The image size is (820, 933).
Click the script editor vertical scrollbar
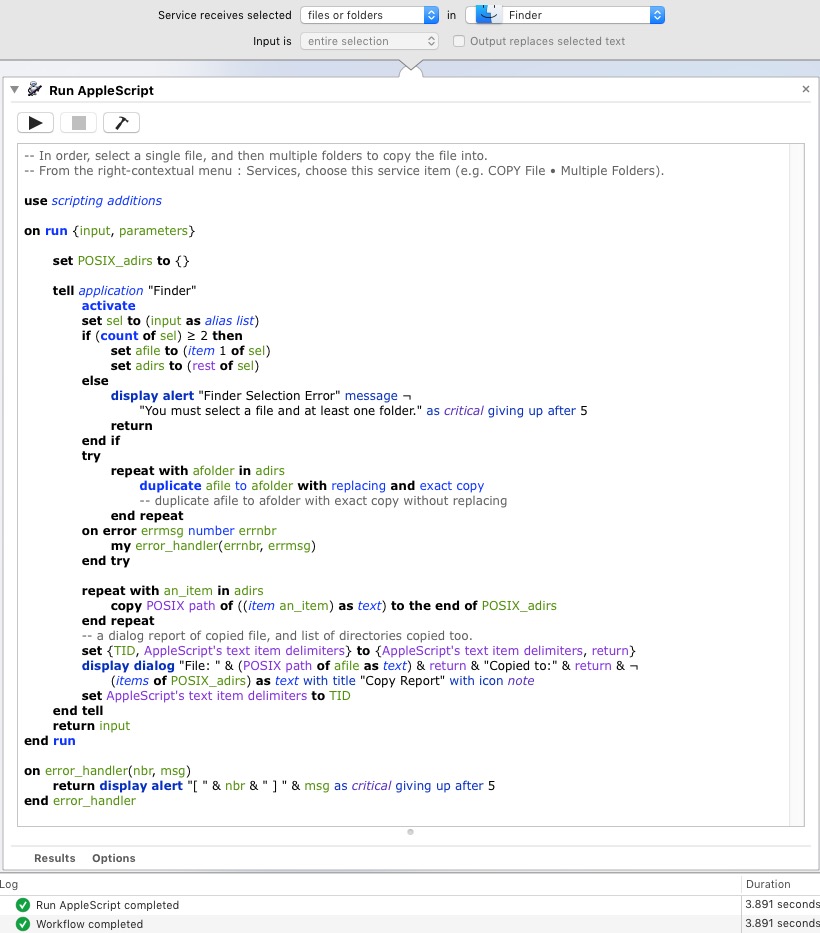click(x=796, y=484)
